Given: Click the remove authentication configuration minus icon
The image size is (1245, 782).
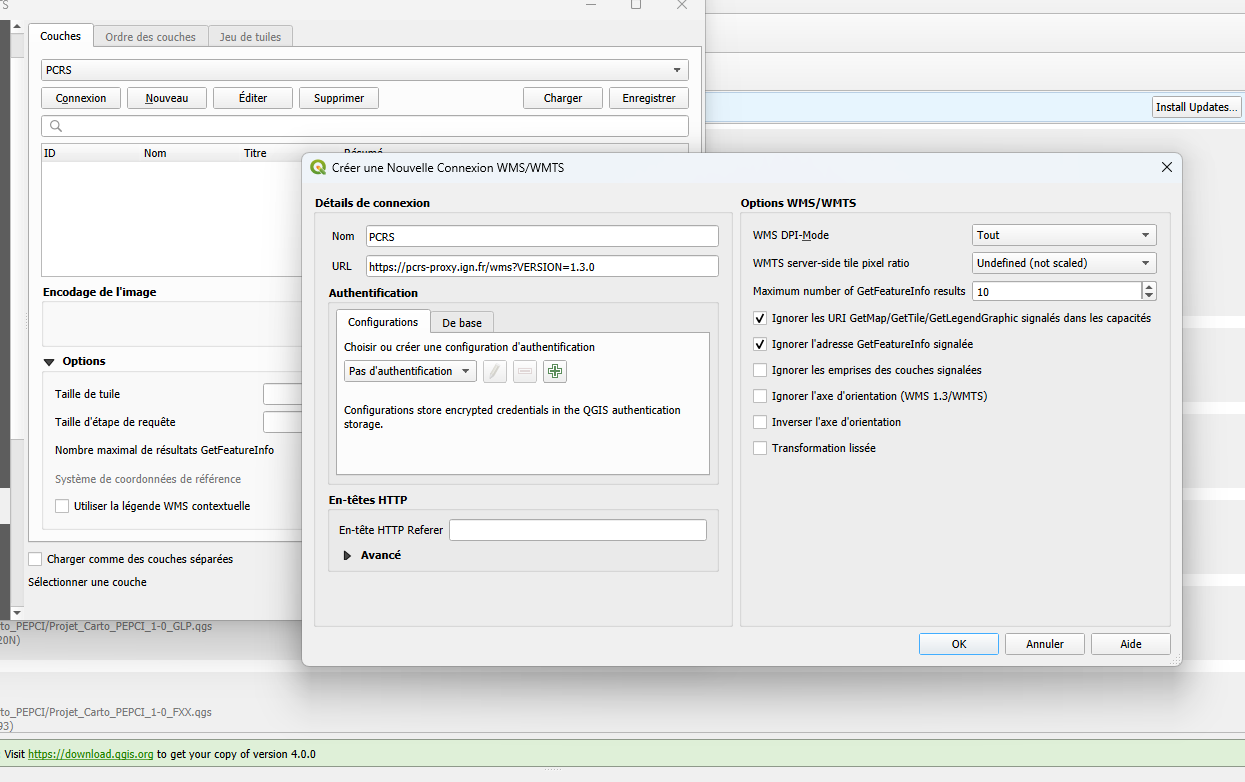Looking at the screenshot, I should [525, 372].
